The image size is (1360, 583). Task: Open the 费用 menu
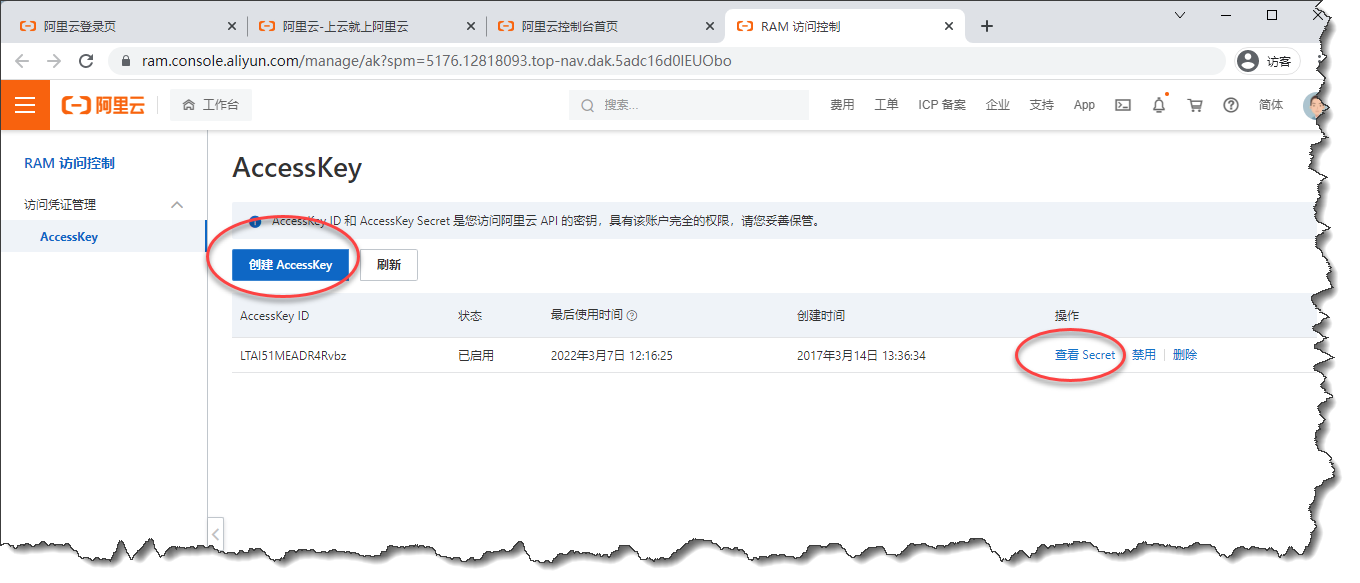[842, 105]
